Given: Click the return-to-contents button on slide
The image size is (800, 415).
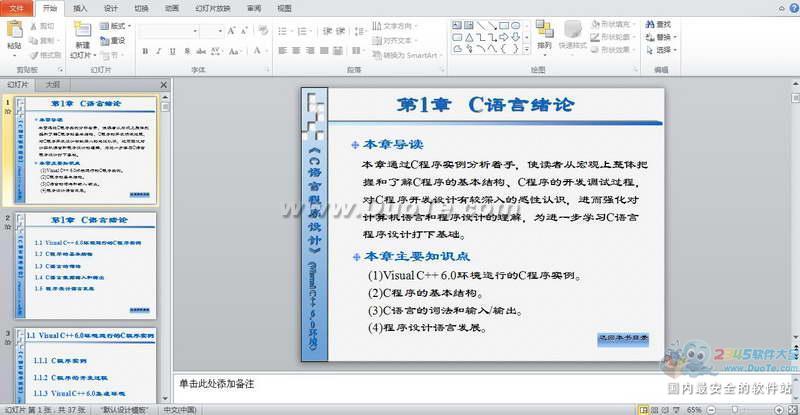Looking at the screenshot, I should (x=623, y=338).
